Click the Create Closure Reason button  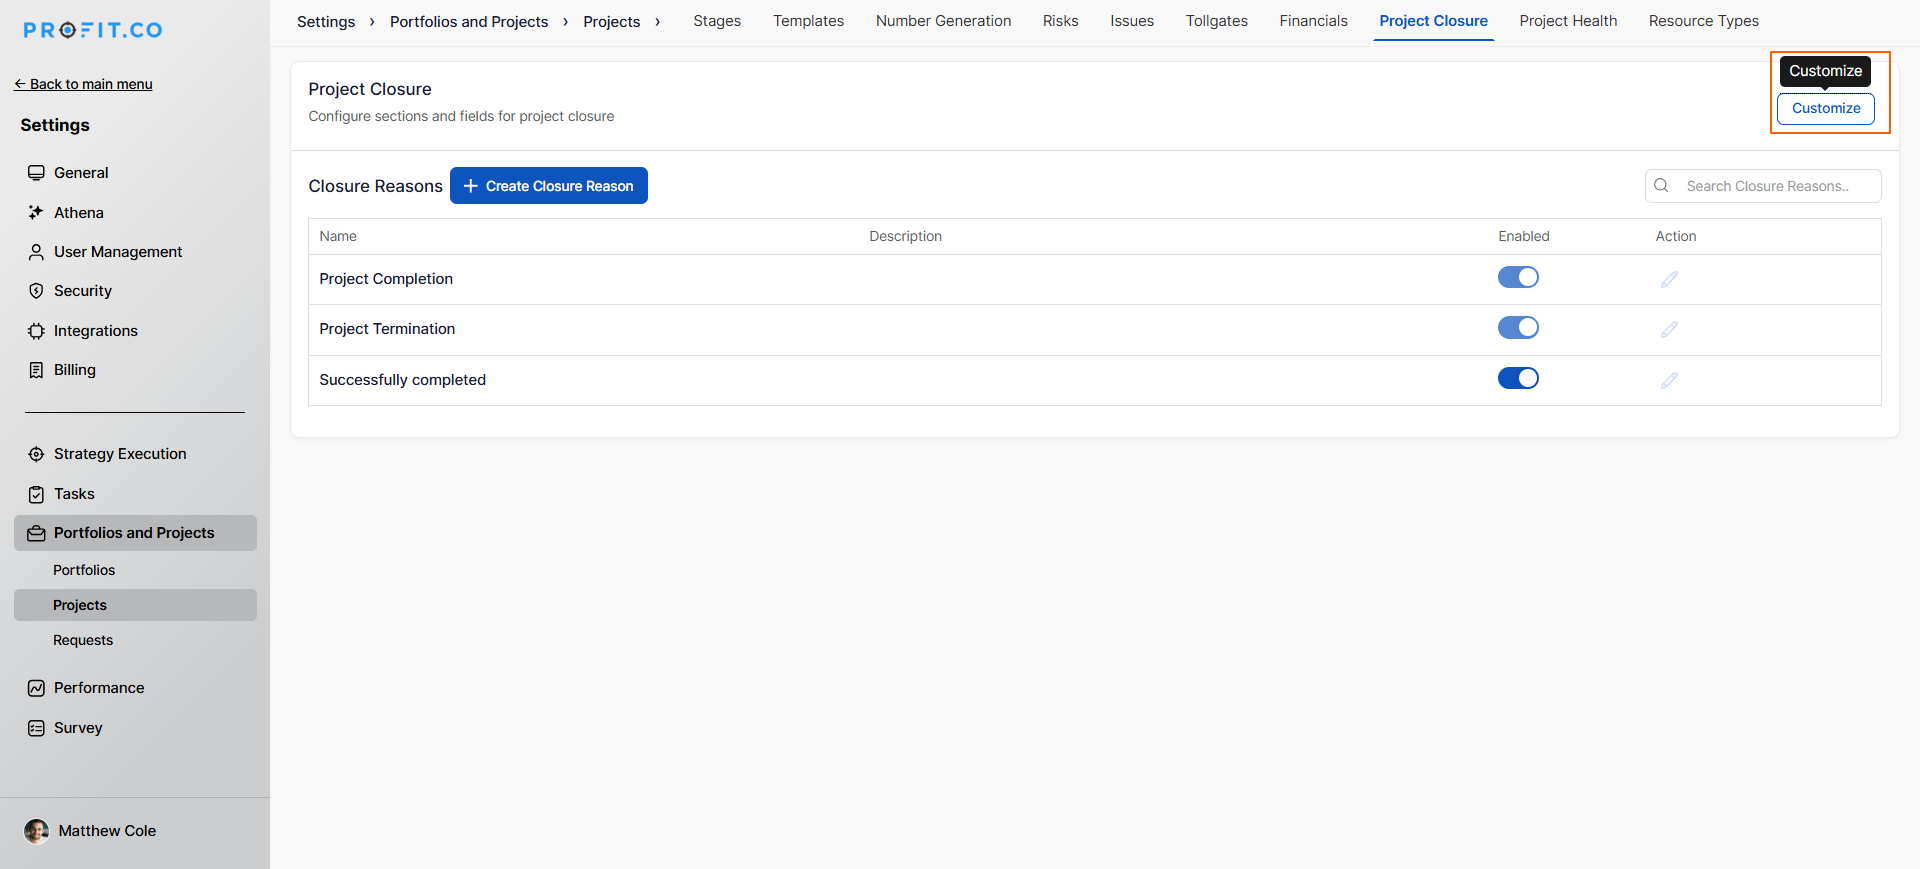pyautogui.click(x=548, y=186)
